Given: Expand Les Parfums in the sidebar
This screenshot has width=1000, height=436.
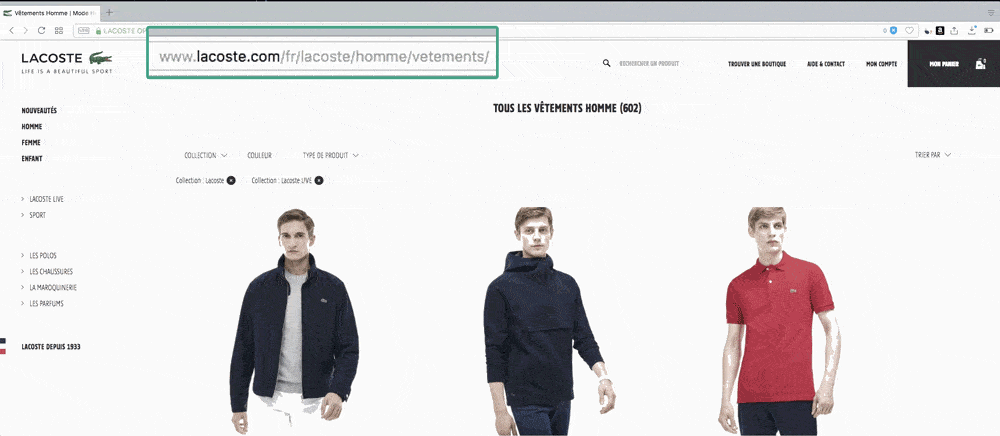Looking at the screenshot, I should click(x=42, y=303).
